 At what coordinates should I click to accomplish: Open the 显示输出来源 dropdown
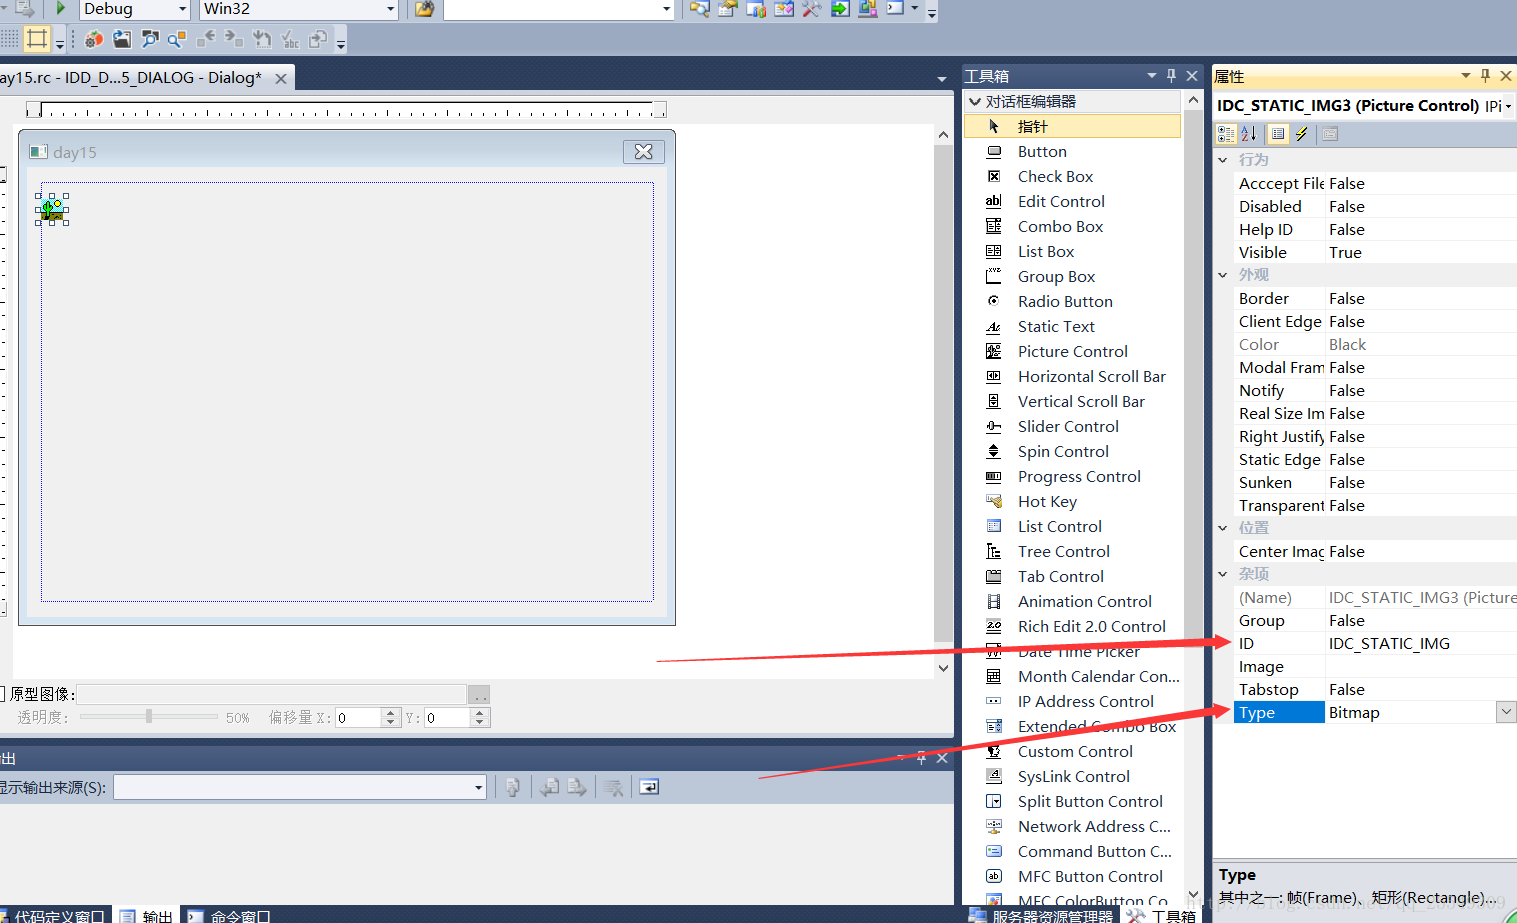479,788
